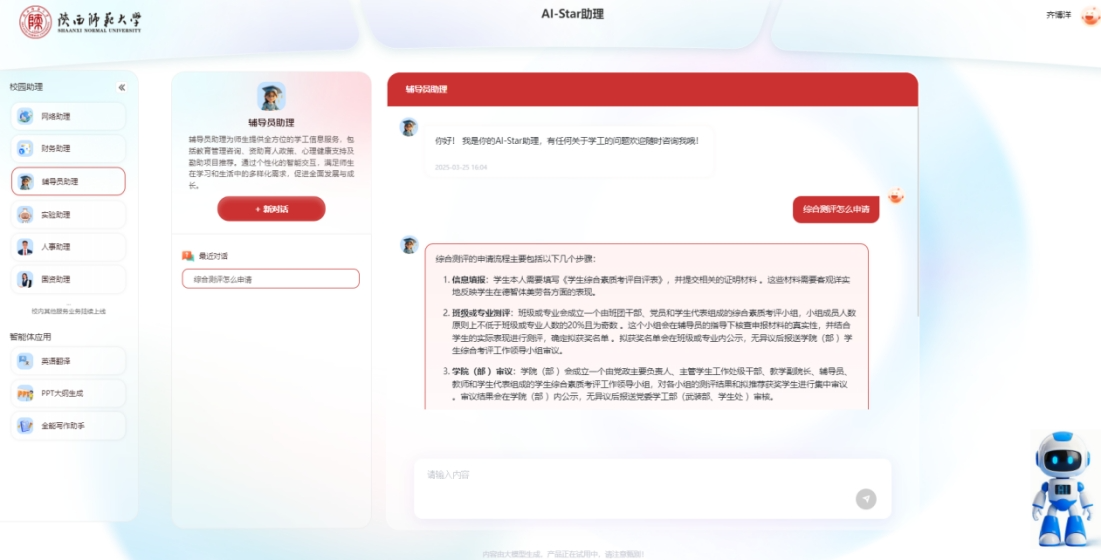Collapse the 校园助理 sidebar with double chevron
1101x560 pixels.
(122, 88)
